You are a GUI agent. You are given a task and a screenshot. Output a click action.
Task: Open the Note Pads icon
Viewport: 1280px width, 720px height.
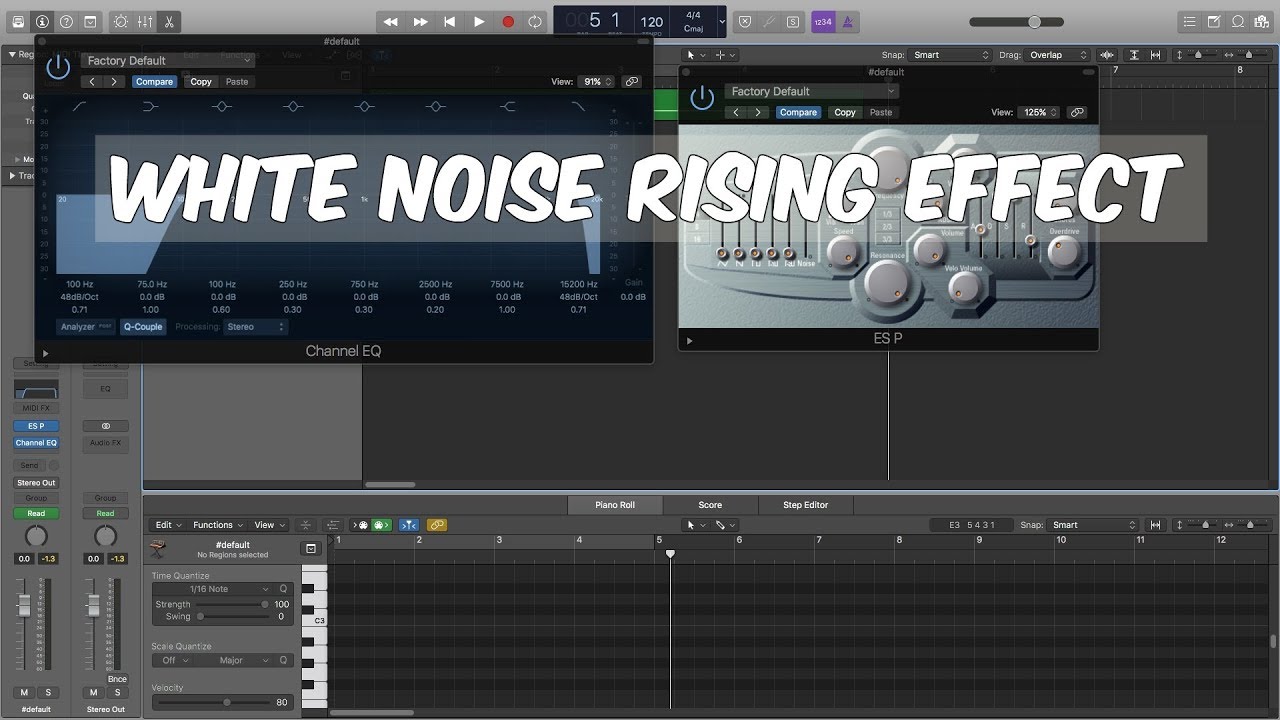coord(1213,21)
